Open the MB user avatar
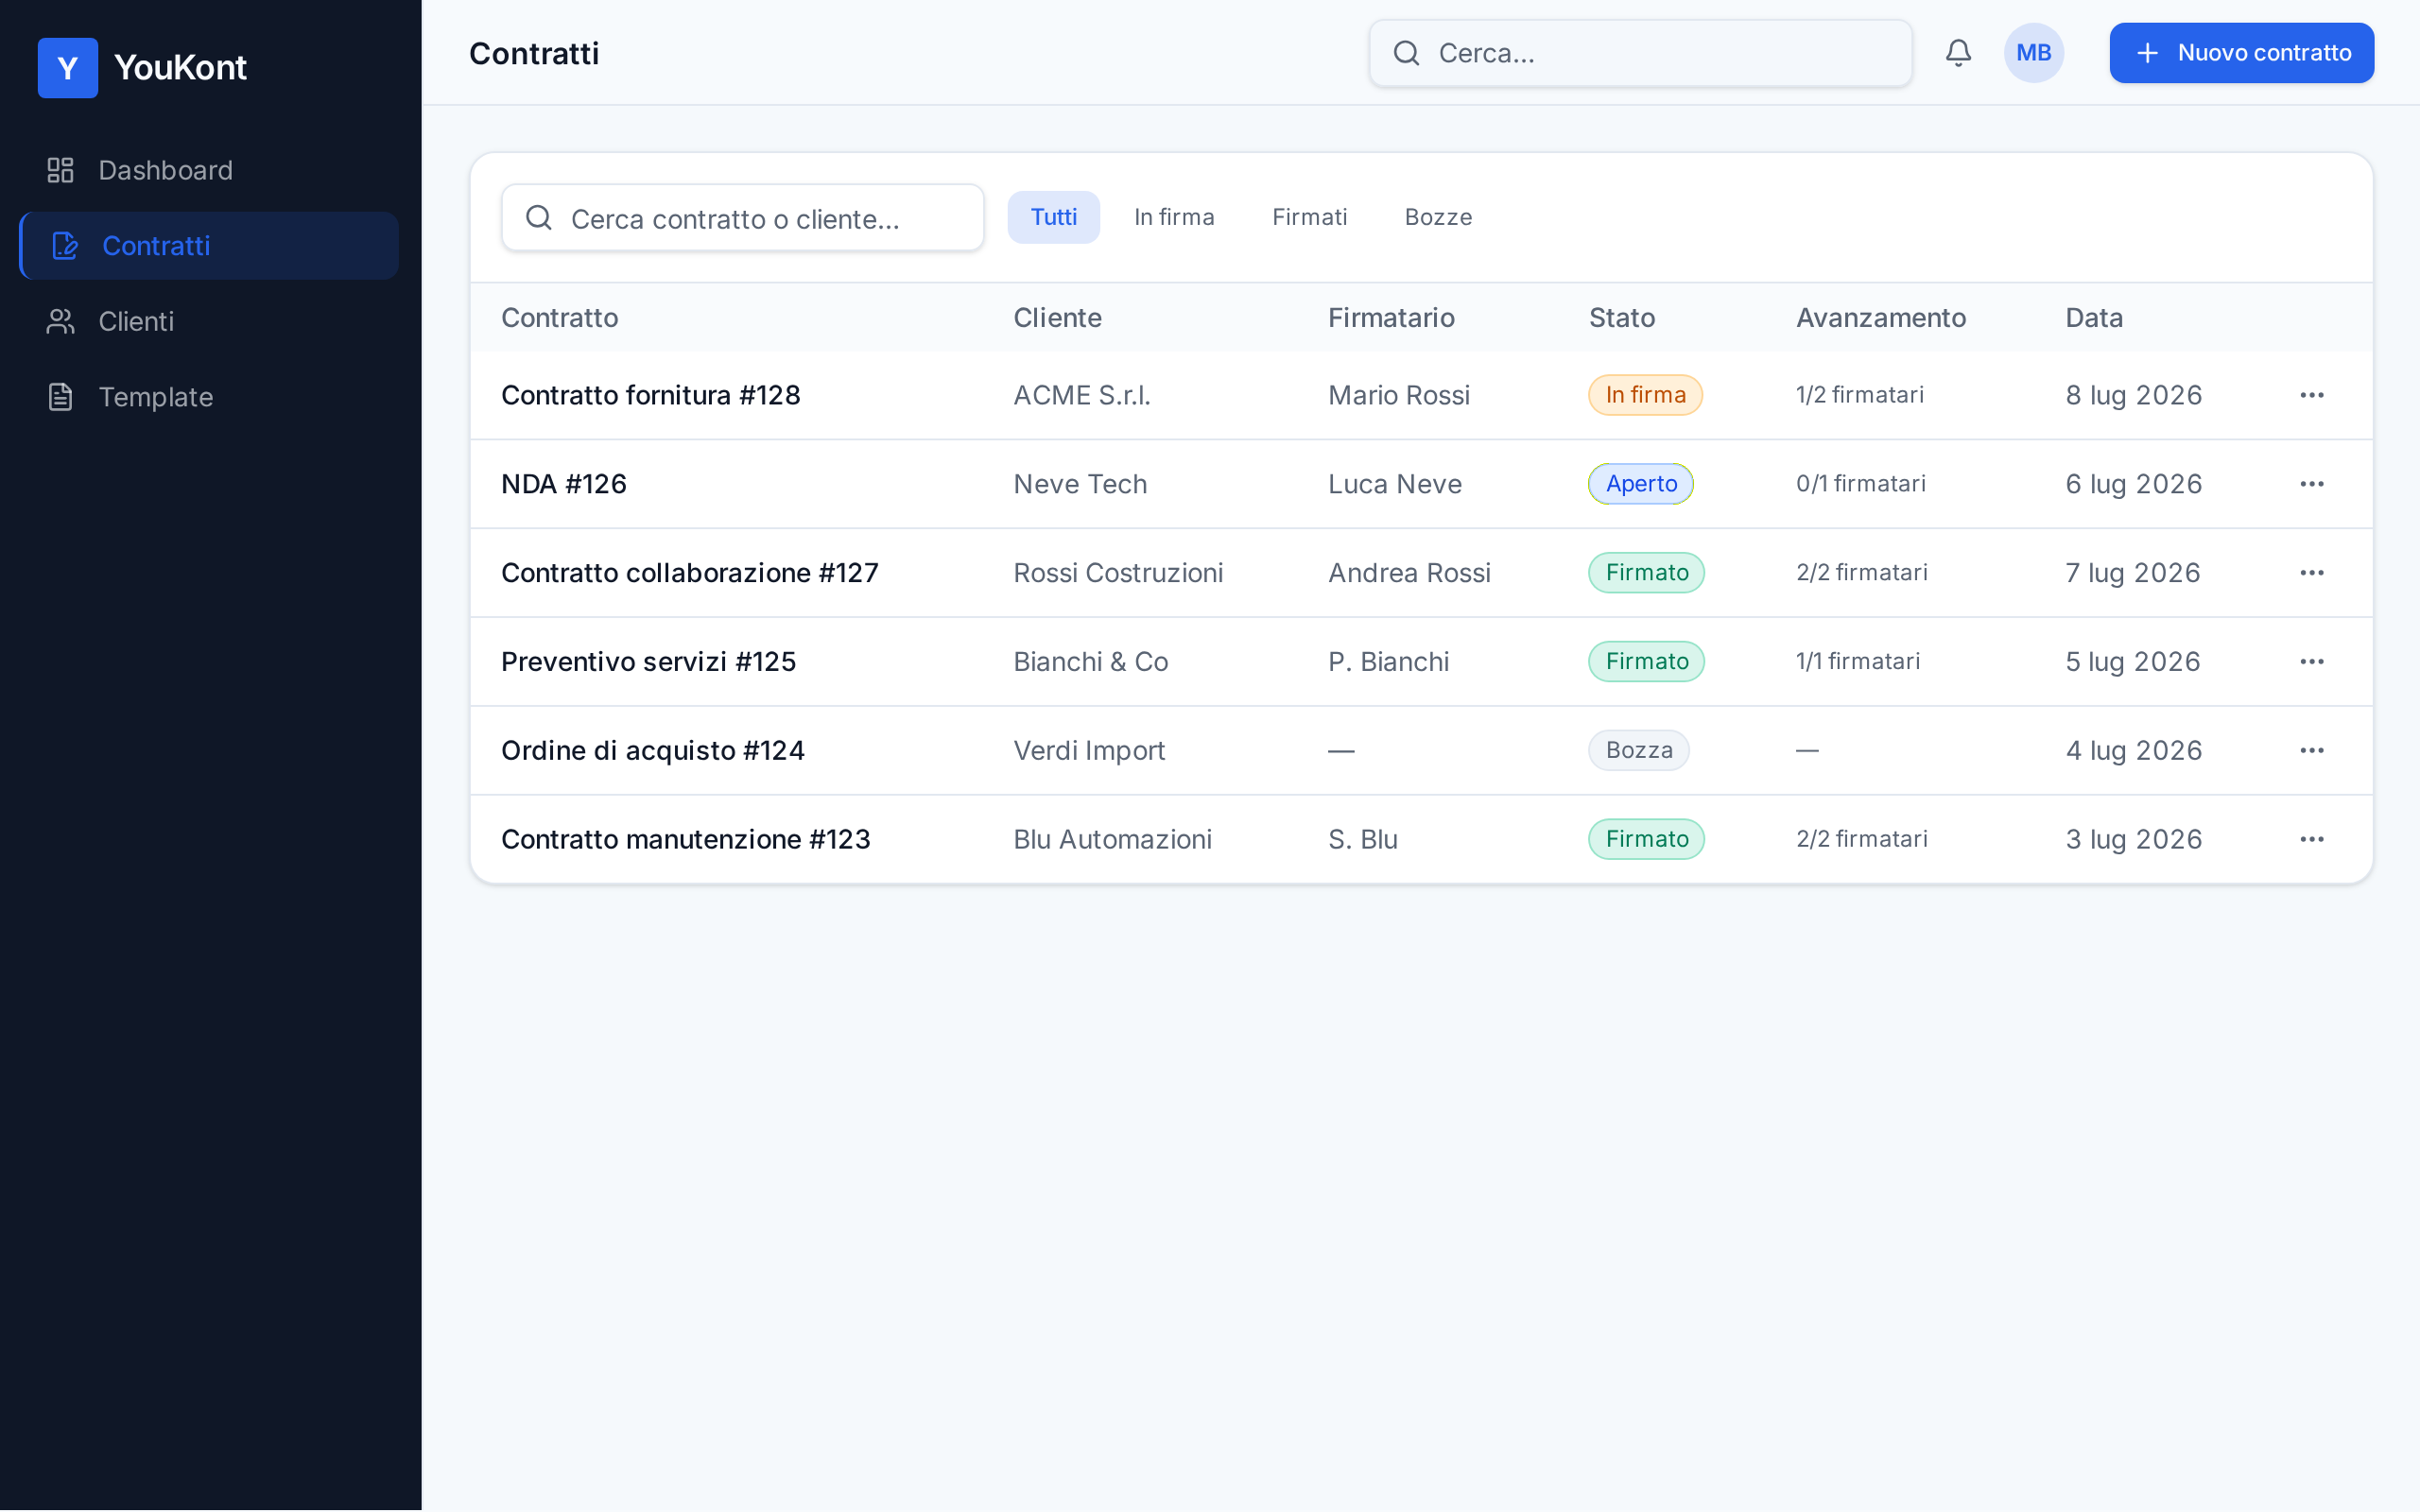The image size is (2420, 1512). coord(2033,53)
